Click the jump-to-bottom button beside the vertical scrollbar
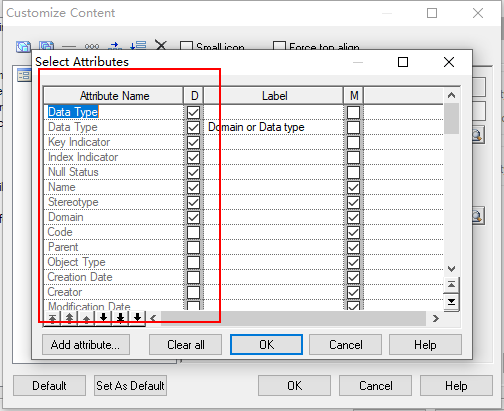This screenshot has height=411, width=504. [x=451, y=302]
